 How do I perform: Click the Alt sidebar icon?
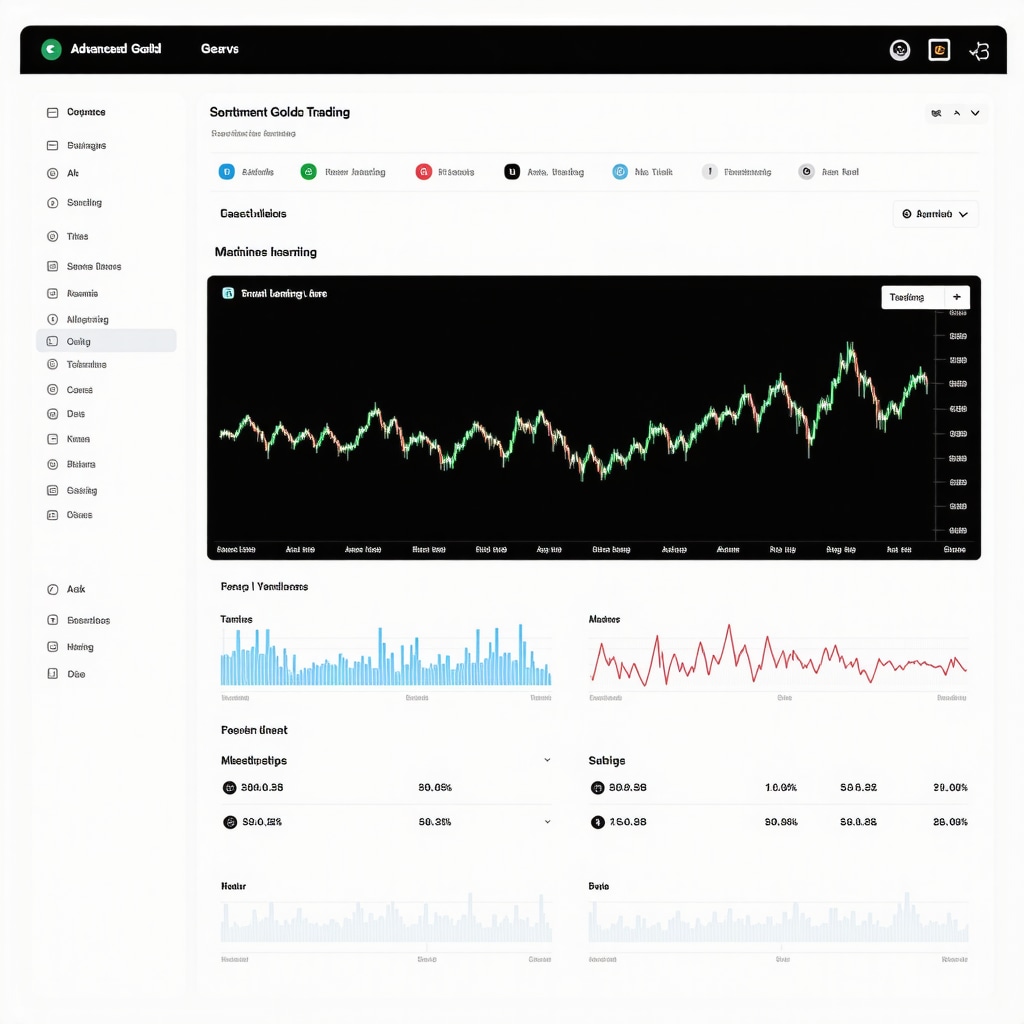(x=52, y=174)
